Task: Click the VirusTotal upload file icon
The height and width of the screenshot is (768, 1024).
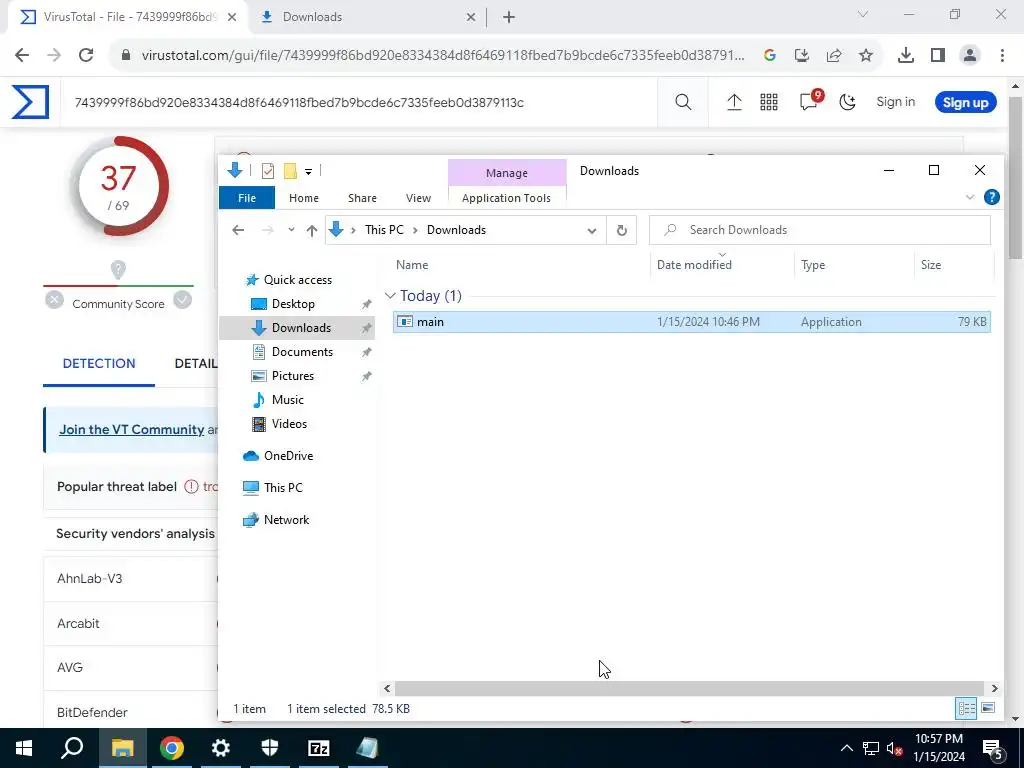Action: 734,102
